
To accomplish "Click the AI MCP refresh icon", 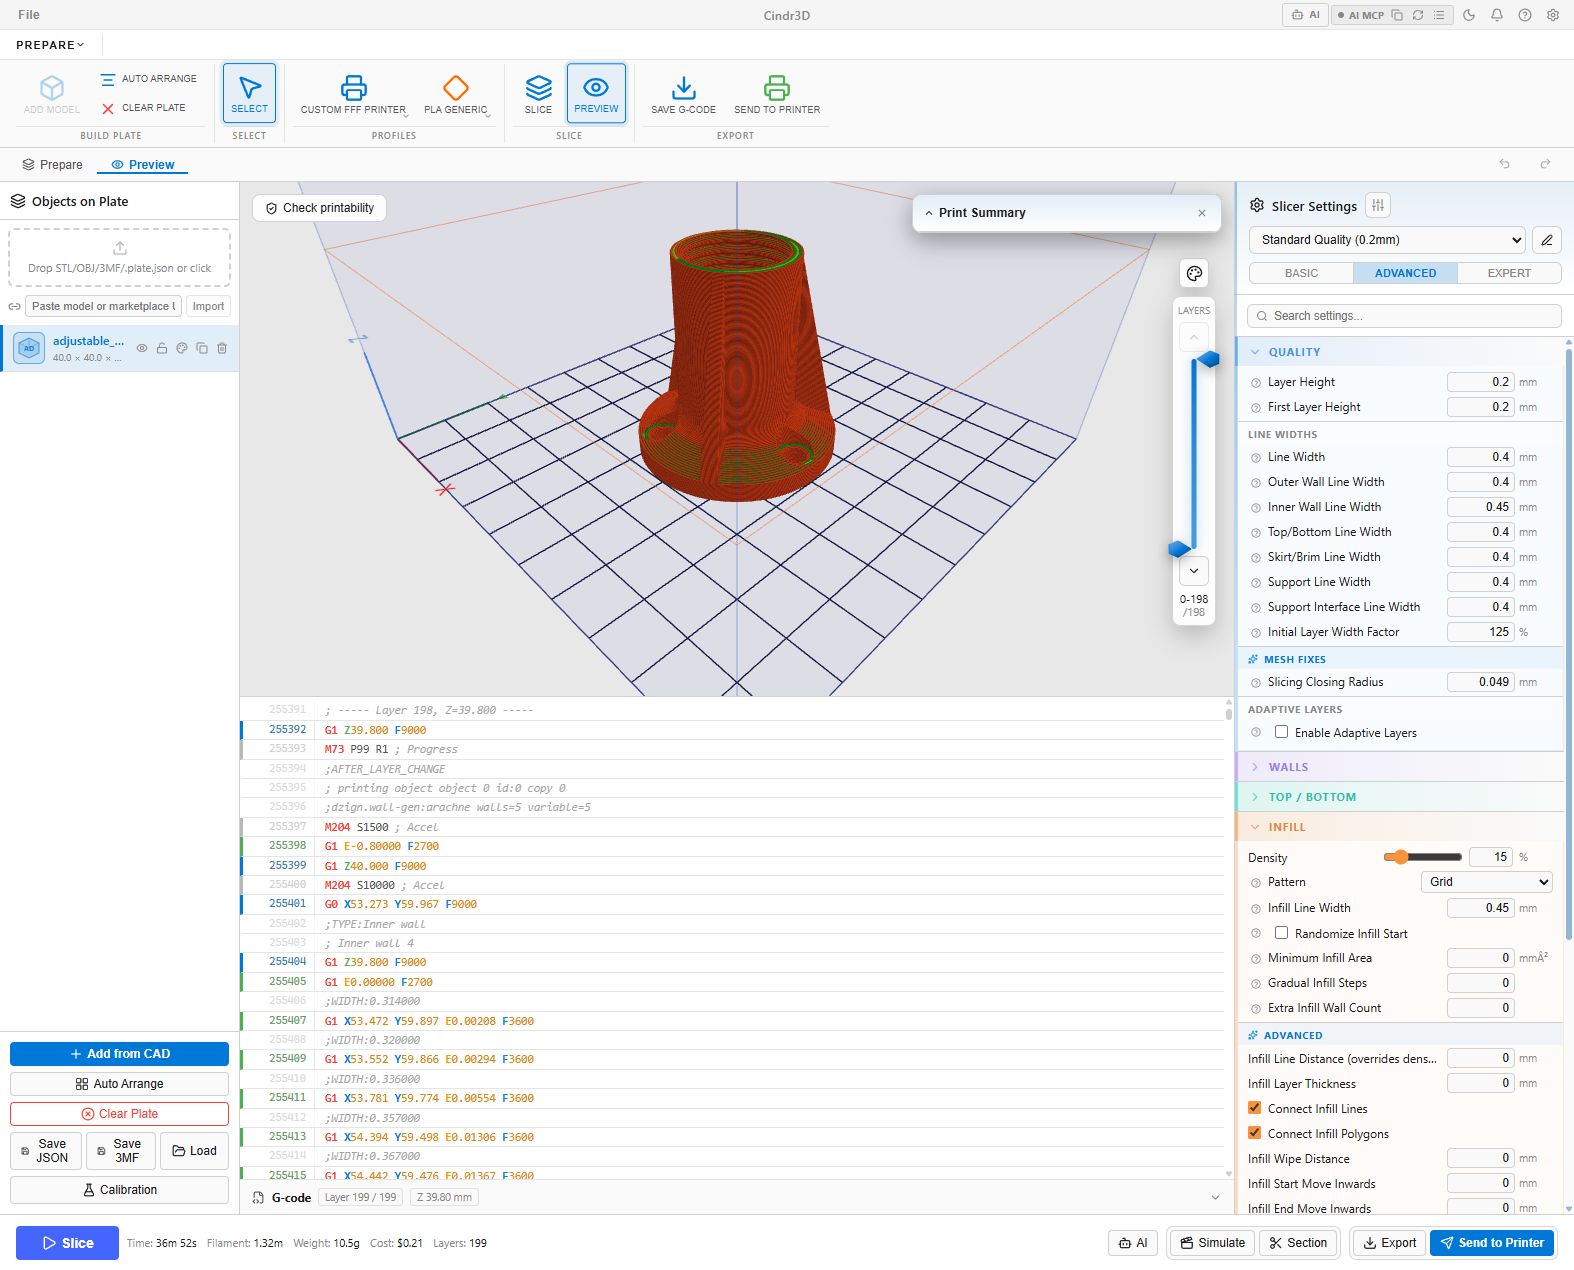I will [x=1418, y=15].
